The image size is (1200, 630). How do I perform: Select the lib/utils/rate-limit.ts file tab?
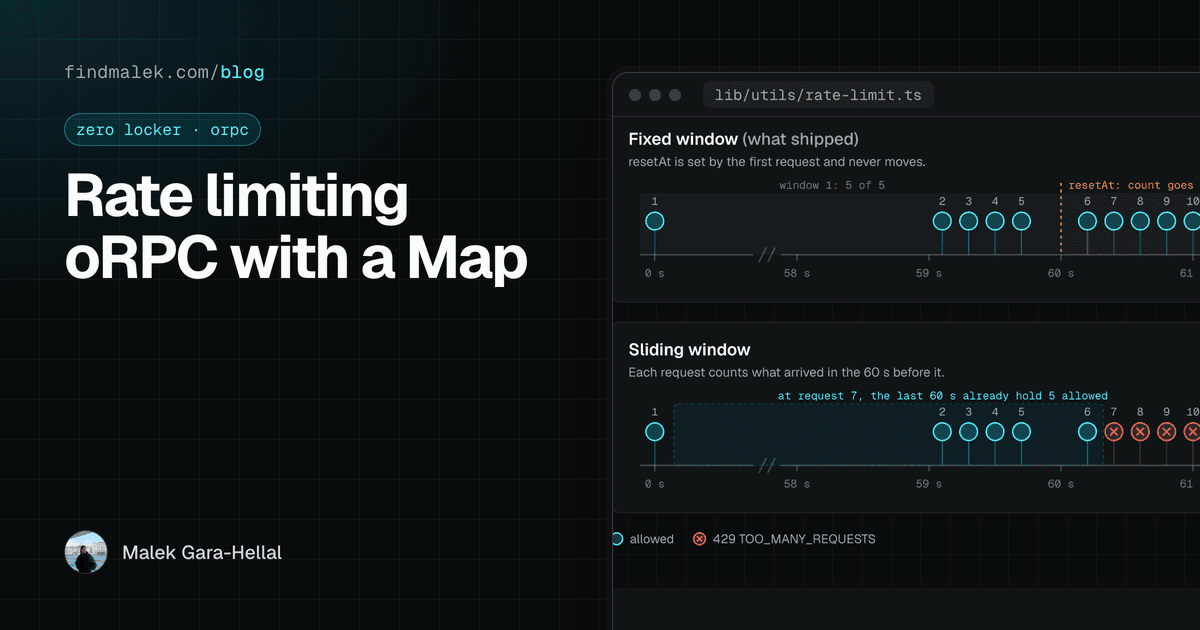pyautogui.click(x=819, y=96)
